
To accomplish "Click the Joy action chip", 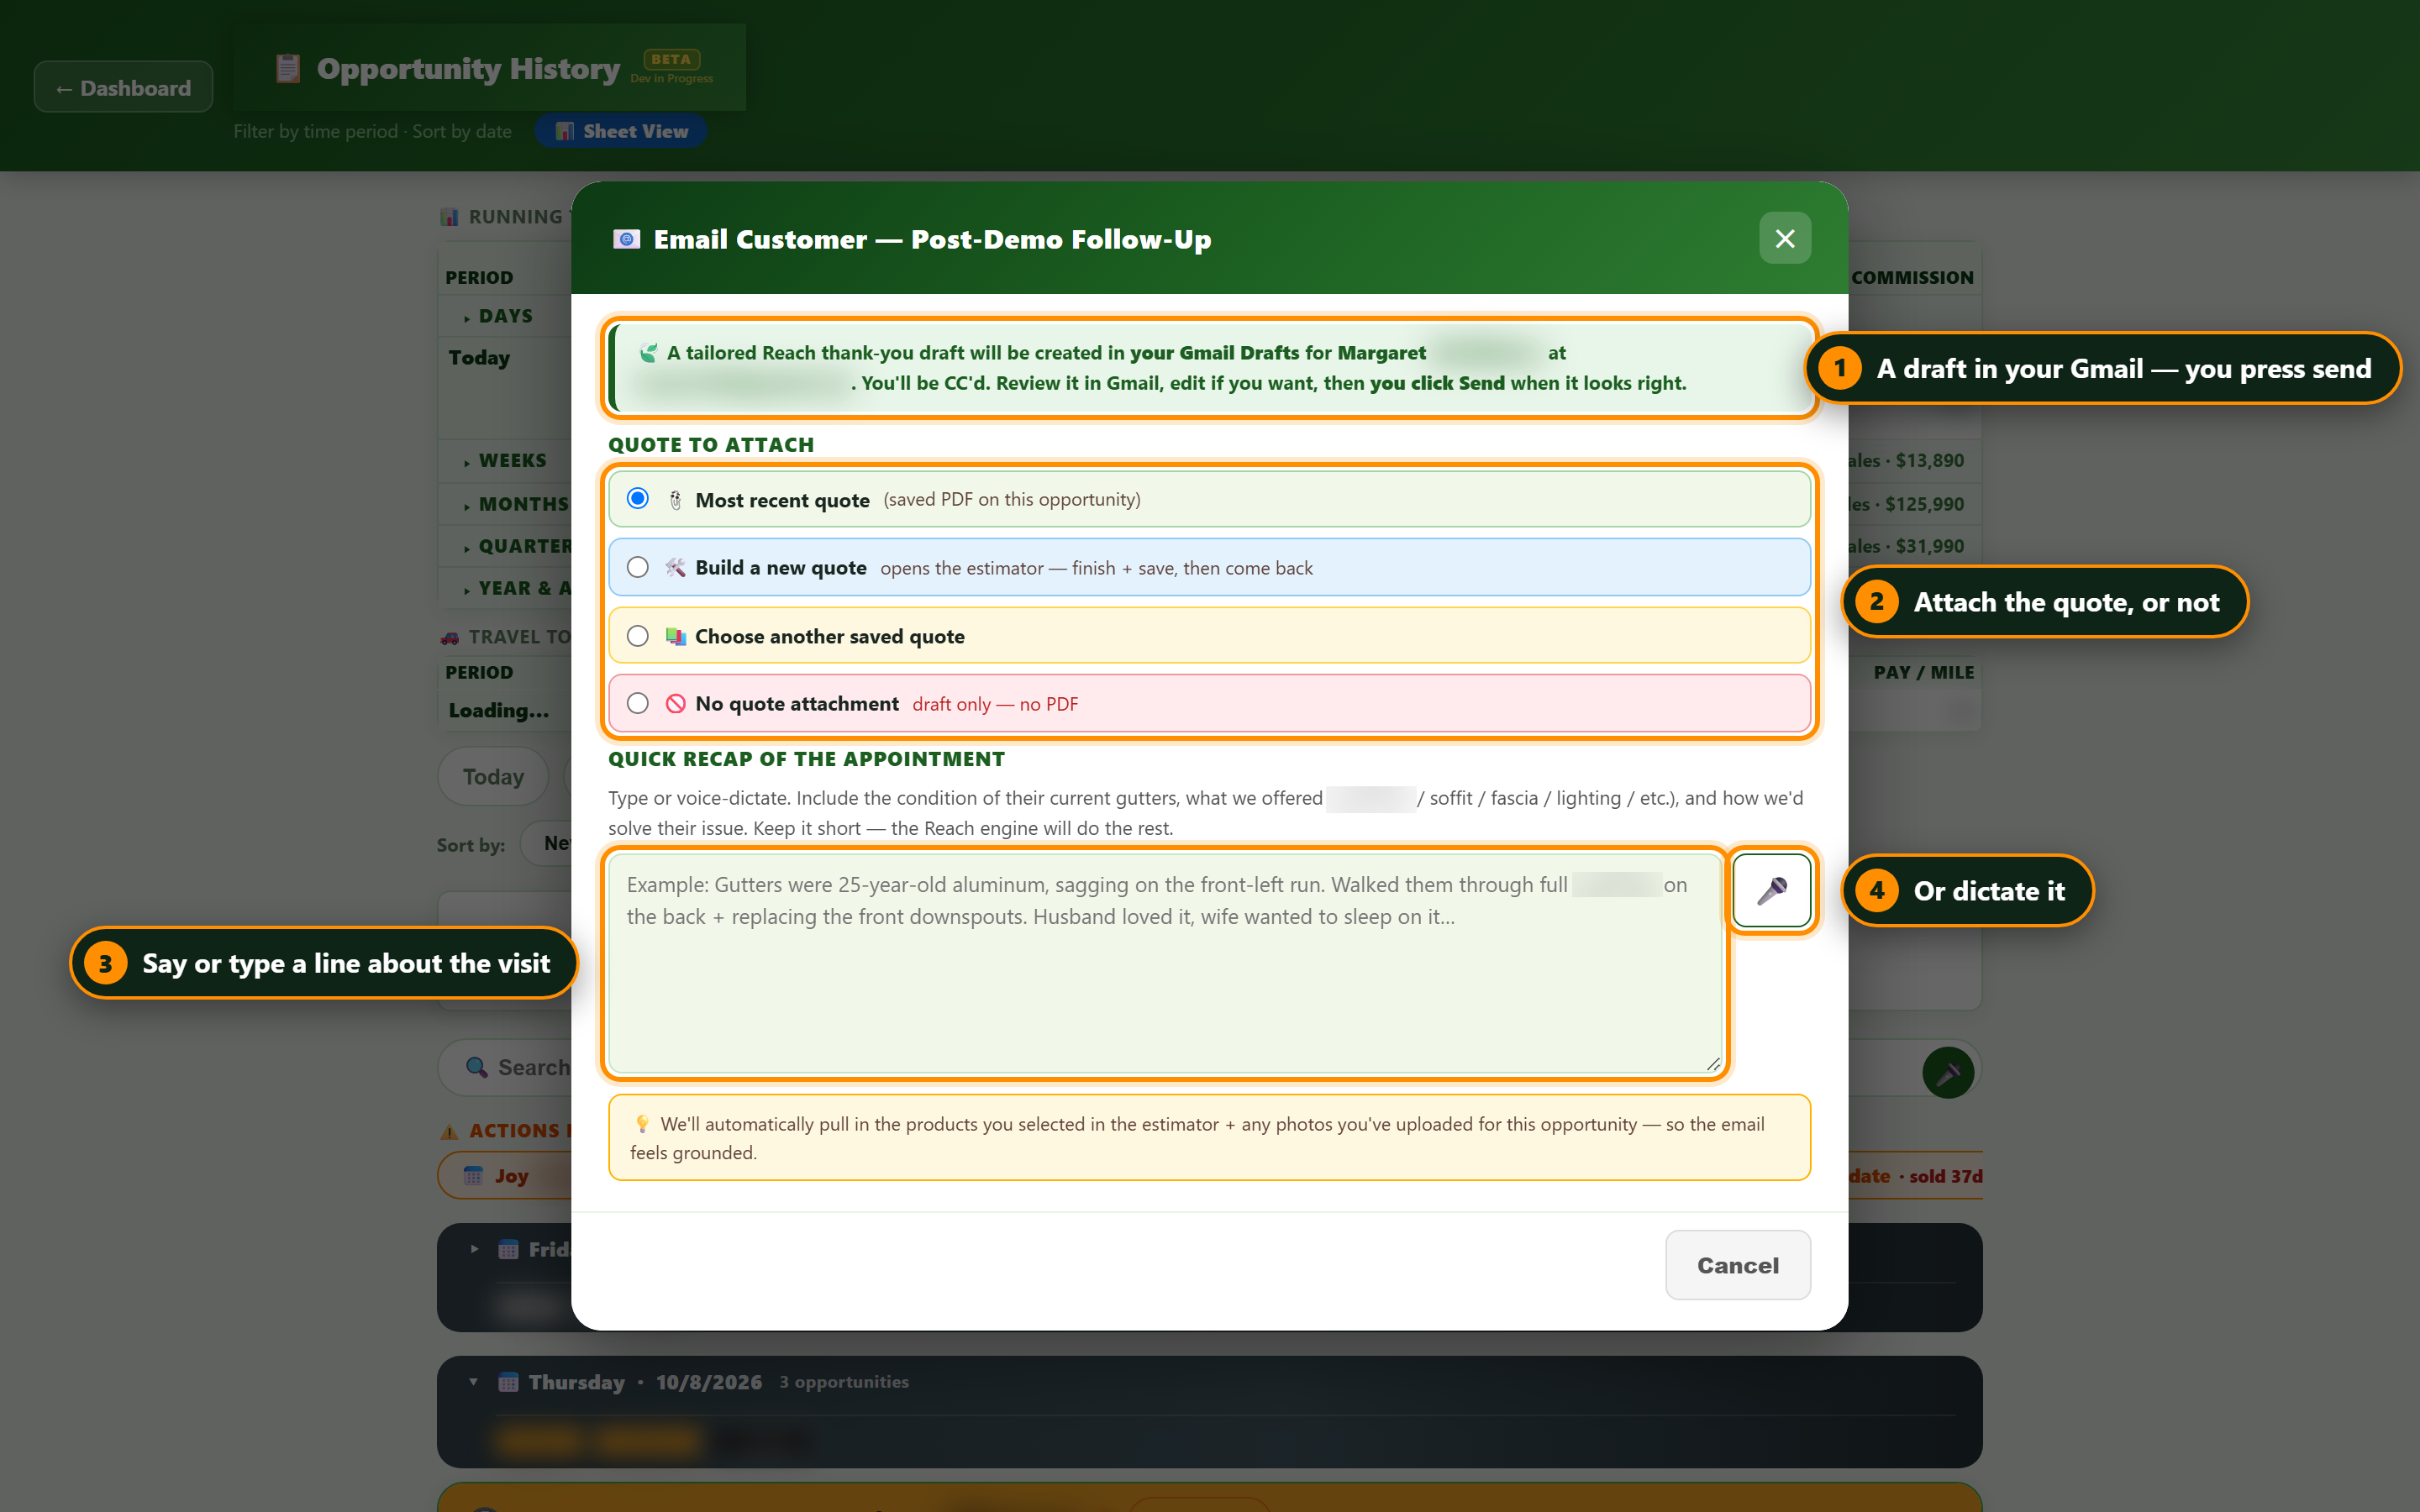I will click(x=505, y=1176).
